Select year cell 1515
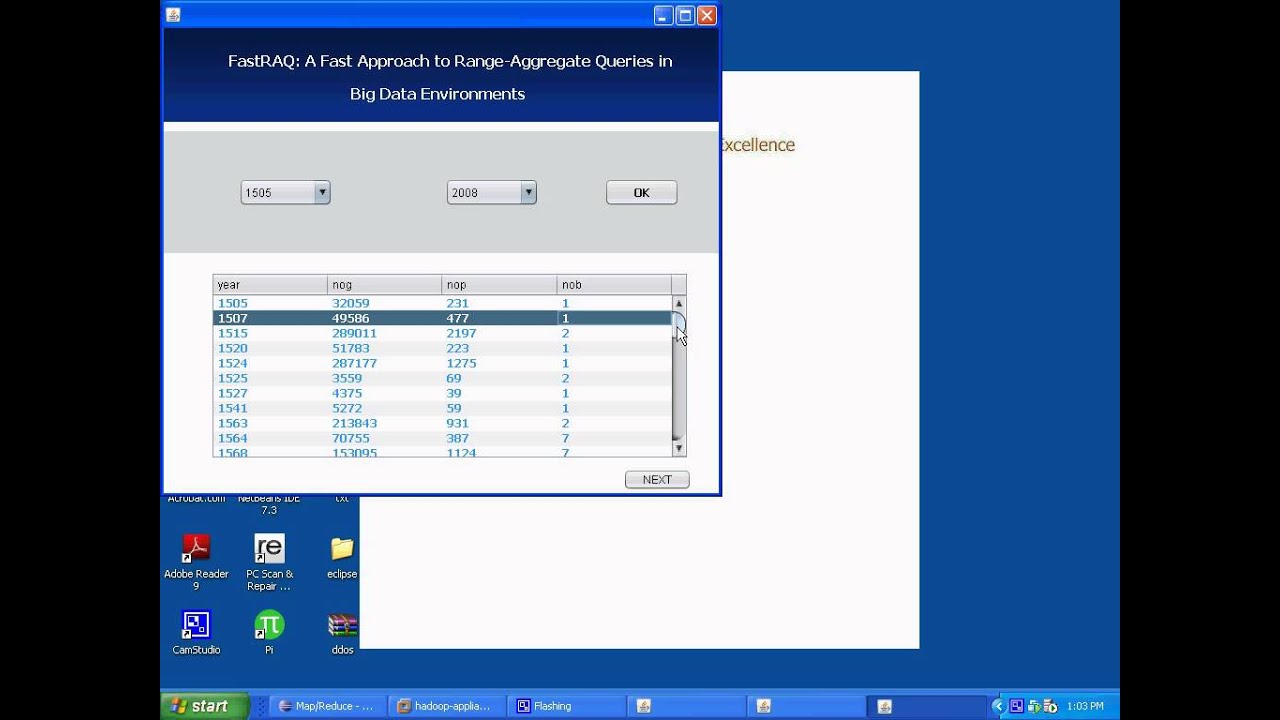This screenshot has height=720, width=1280. click(x=270, y=333)
